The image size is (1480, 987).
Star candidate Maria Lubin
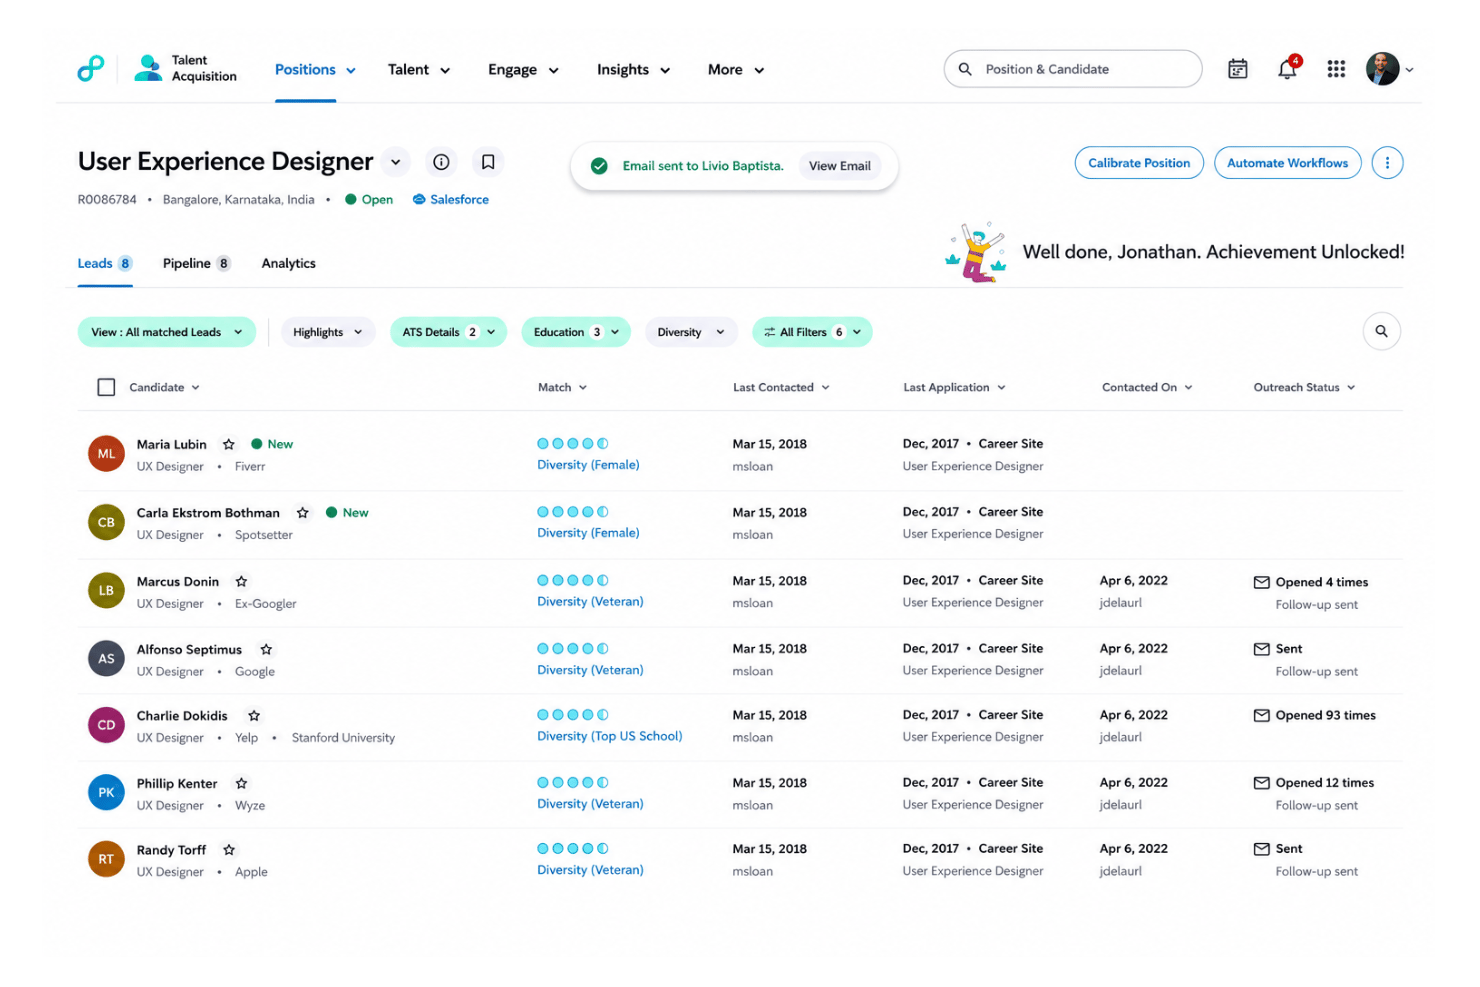229,444
